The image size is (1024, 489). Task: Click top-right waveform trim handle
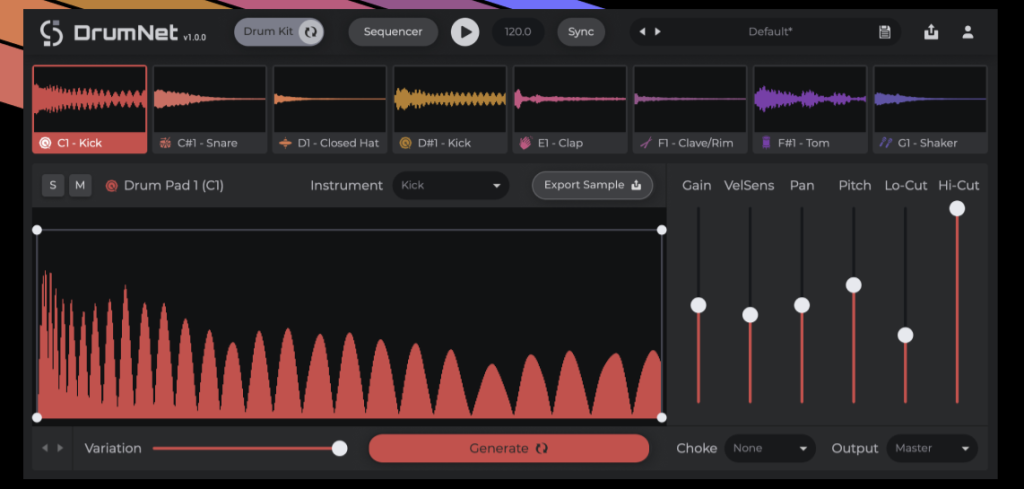[662, 230]
